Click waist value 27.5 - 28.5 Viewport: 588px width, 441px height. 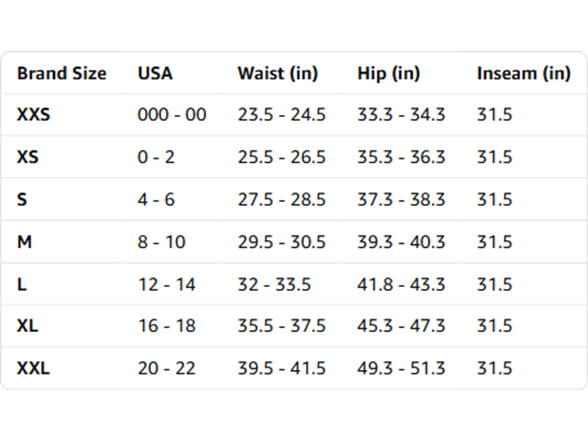[282, 199]
